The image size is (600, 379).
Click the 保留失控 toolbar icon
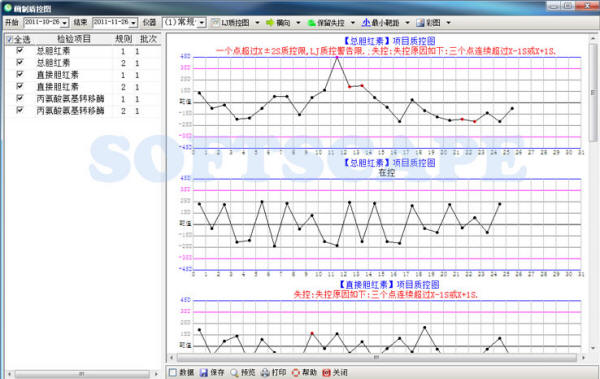tap(312, 23)
